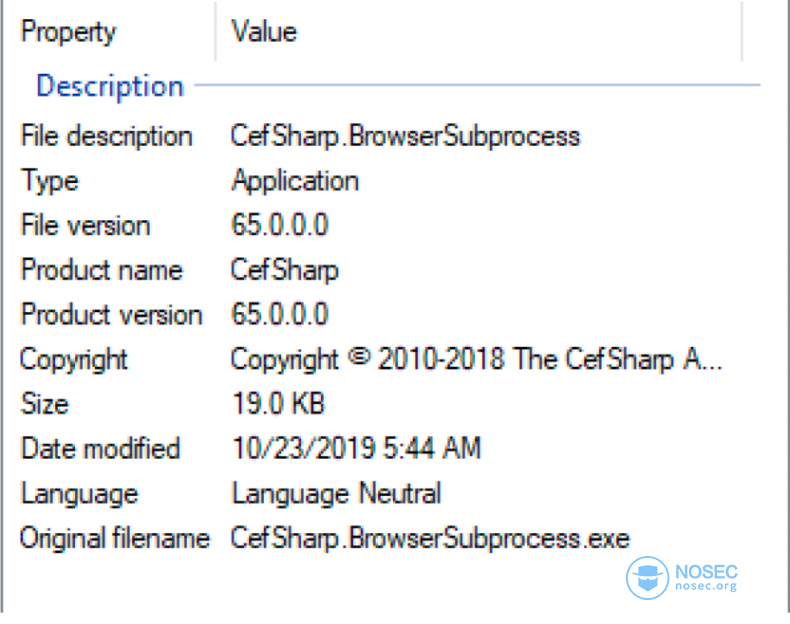Select the Type property label

pyautogui.click(x=49, y=181)
